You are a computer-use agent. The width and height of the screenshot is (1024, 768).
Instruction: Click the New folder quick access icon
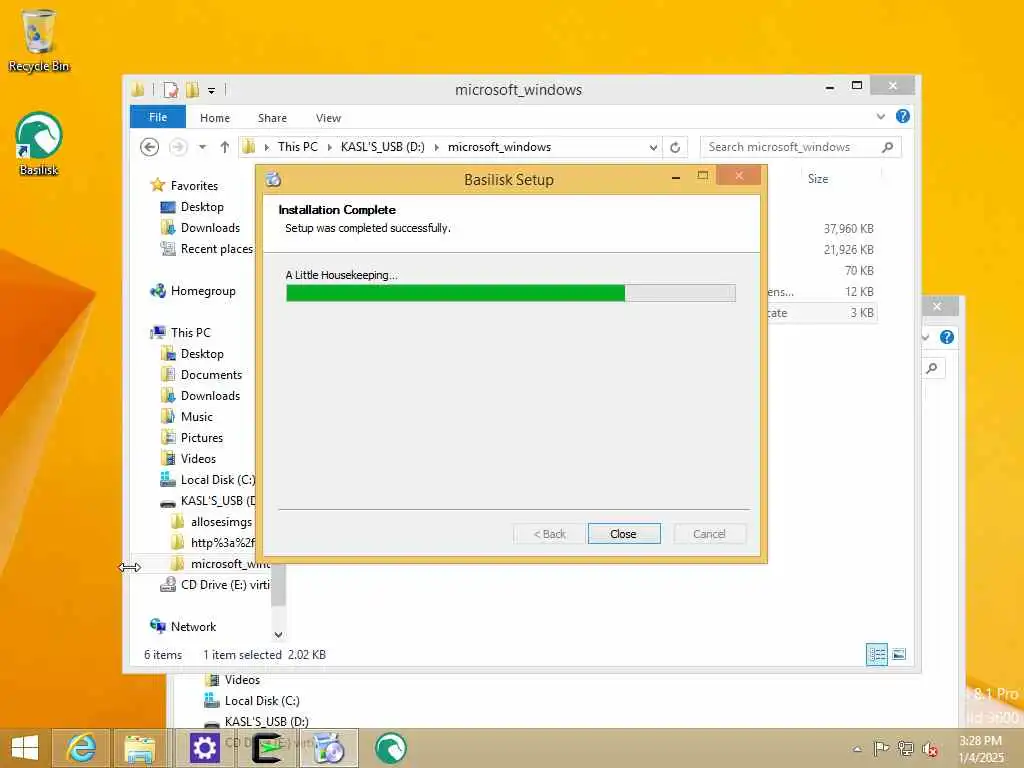[x=193, y=90]
